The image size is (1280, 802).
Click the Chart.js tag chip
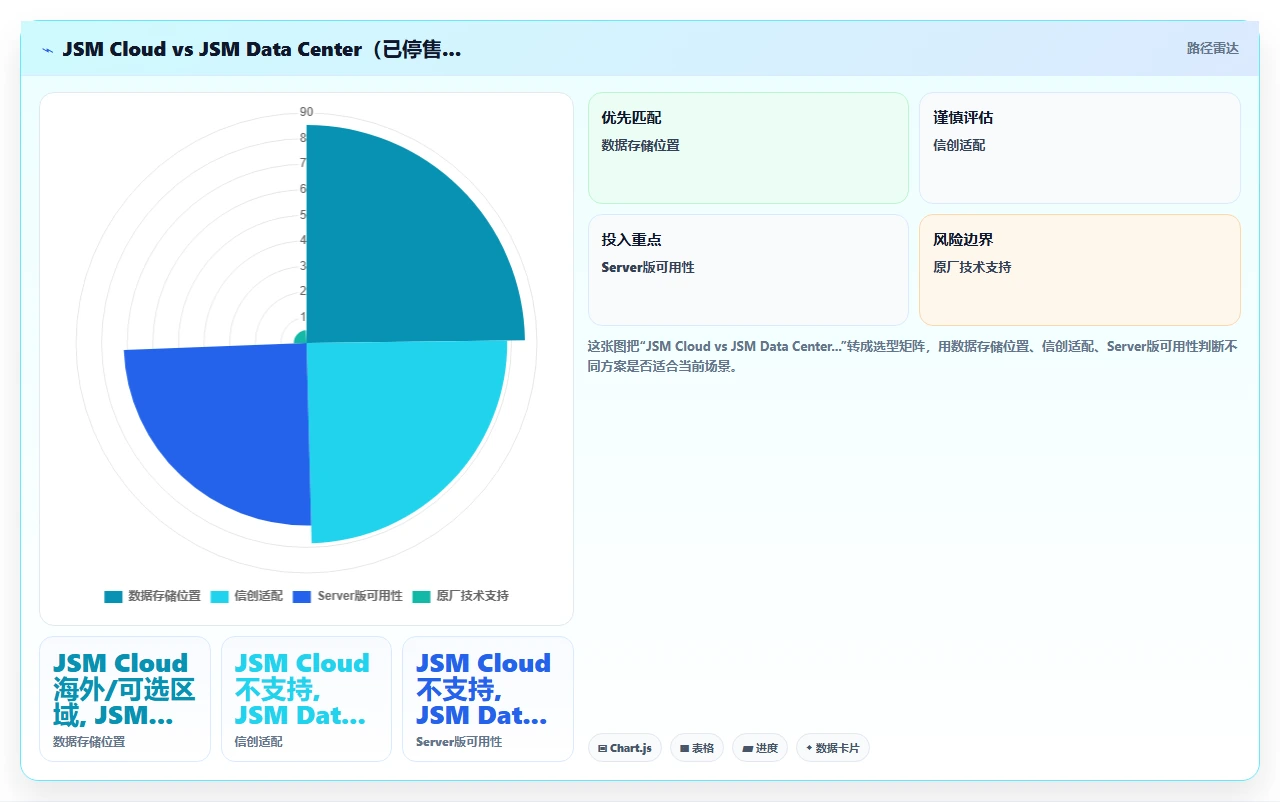click(x=625, y=748)
